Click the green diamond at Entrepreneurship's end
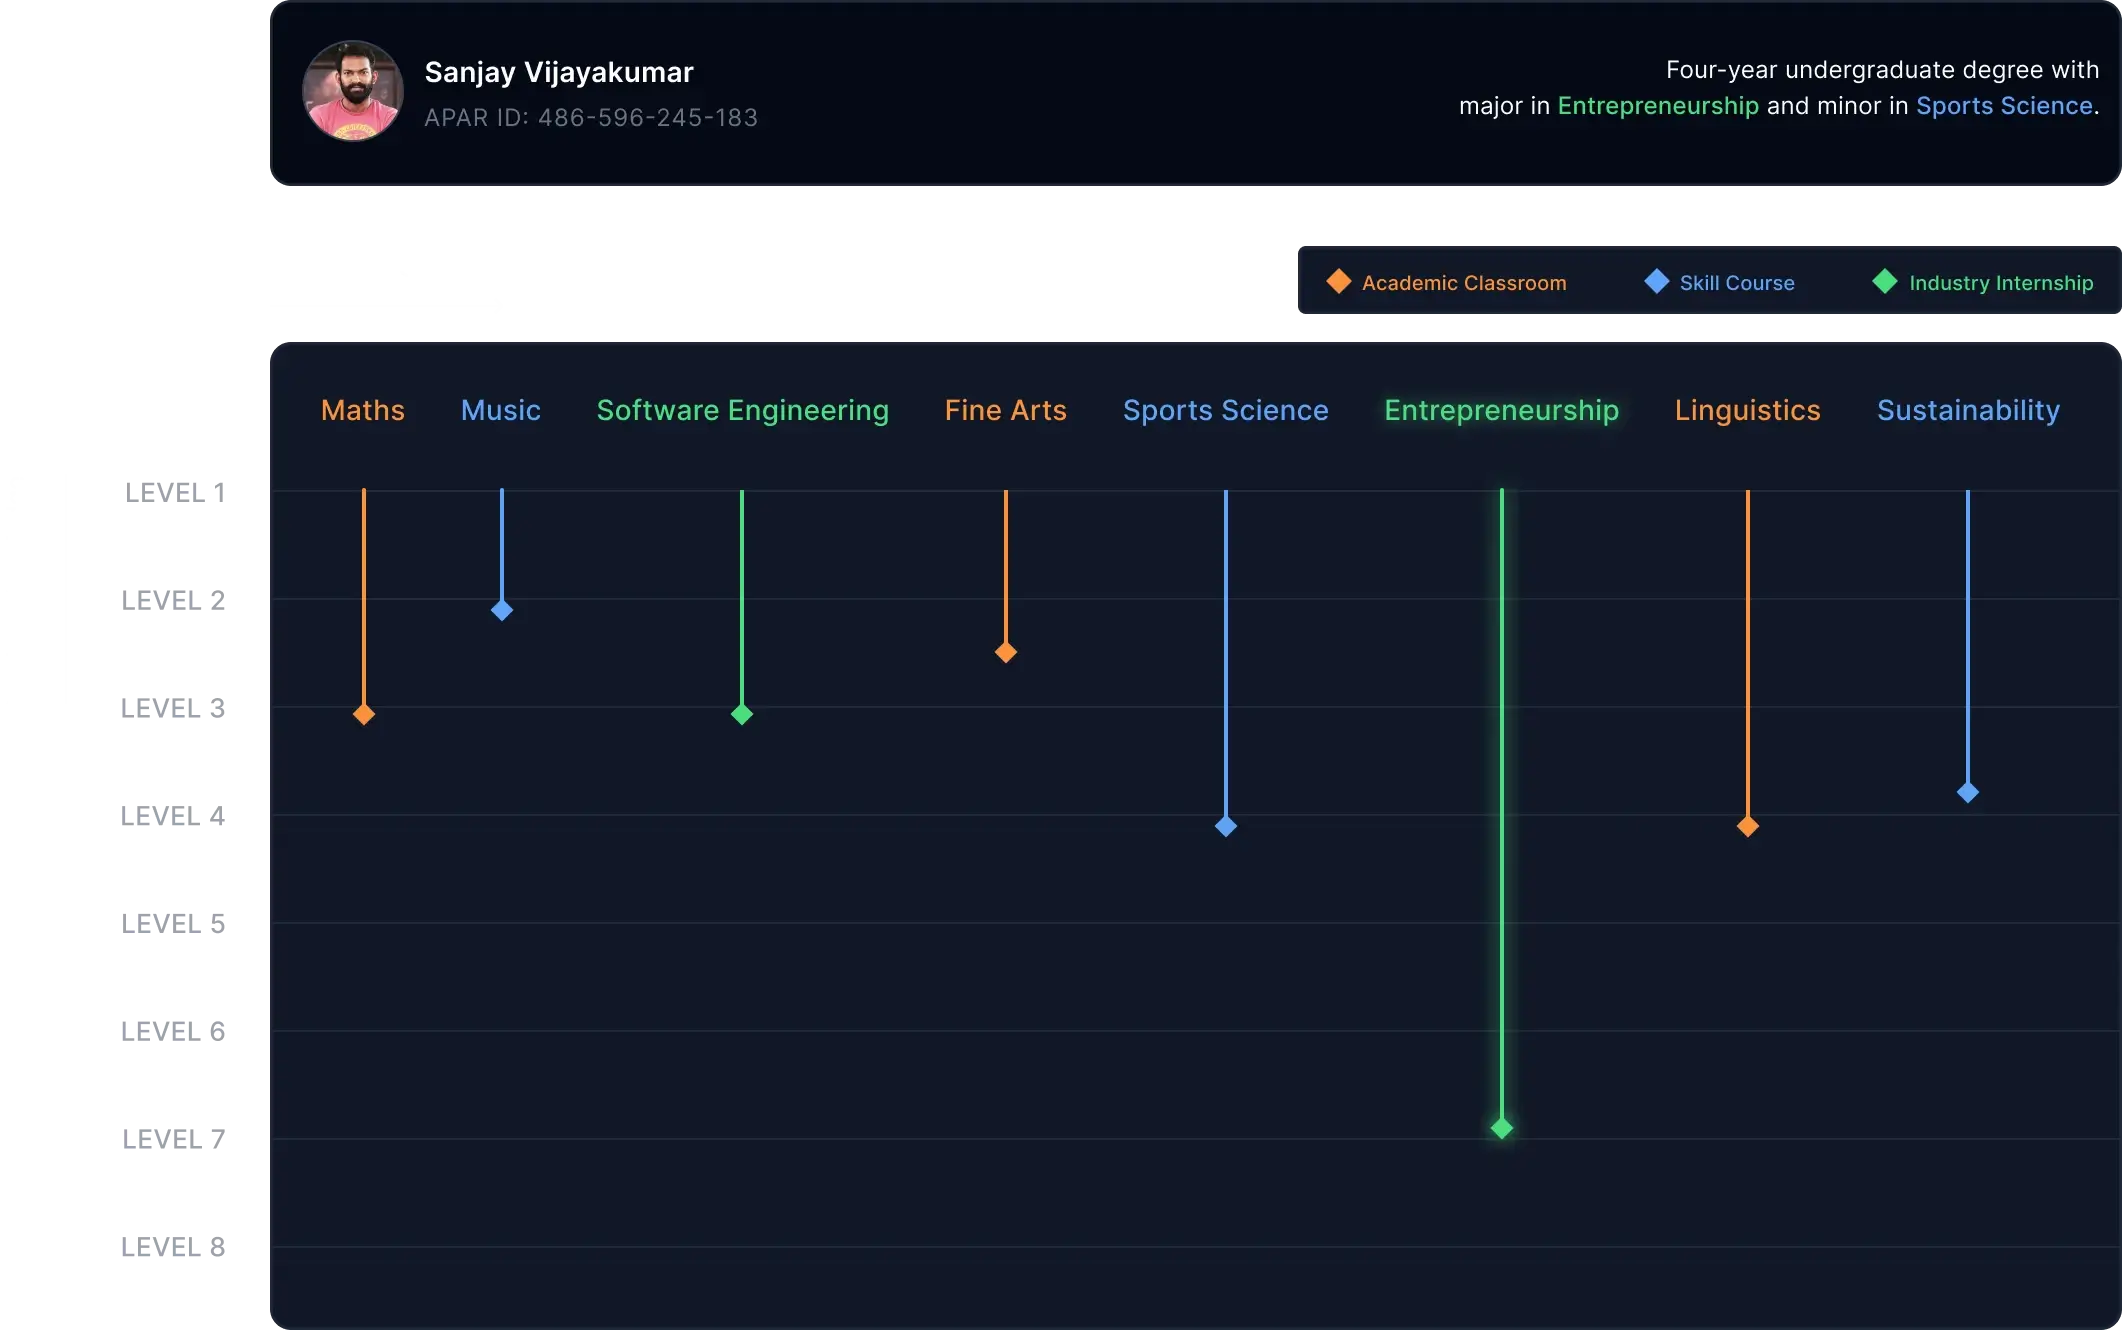 (x=1502, y=1128)
